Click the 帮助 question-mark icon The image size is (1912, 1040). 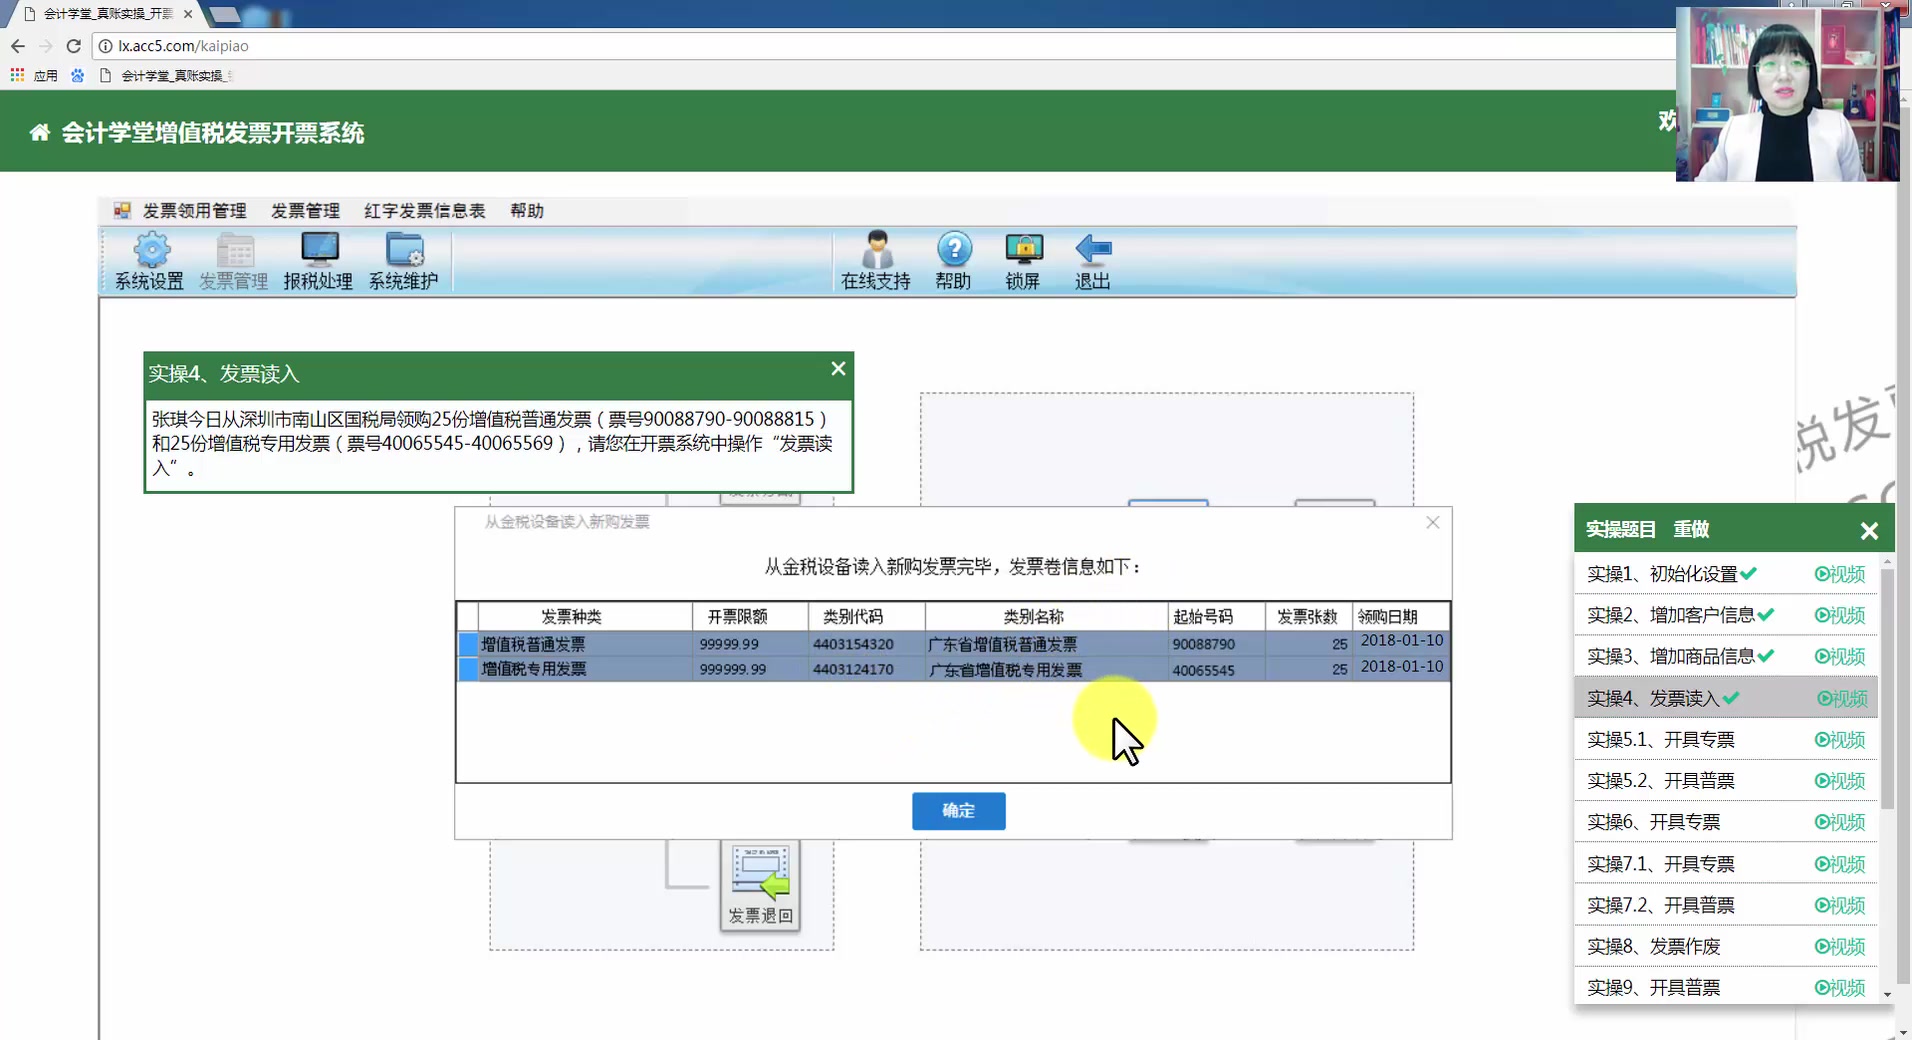(x=954, y=261)
